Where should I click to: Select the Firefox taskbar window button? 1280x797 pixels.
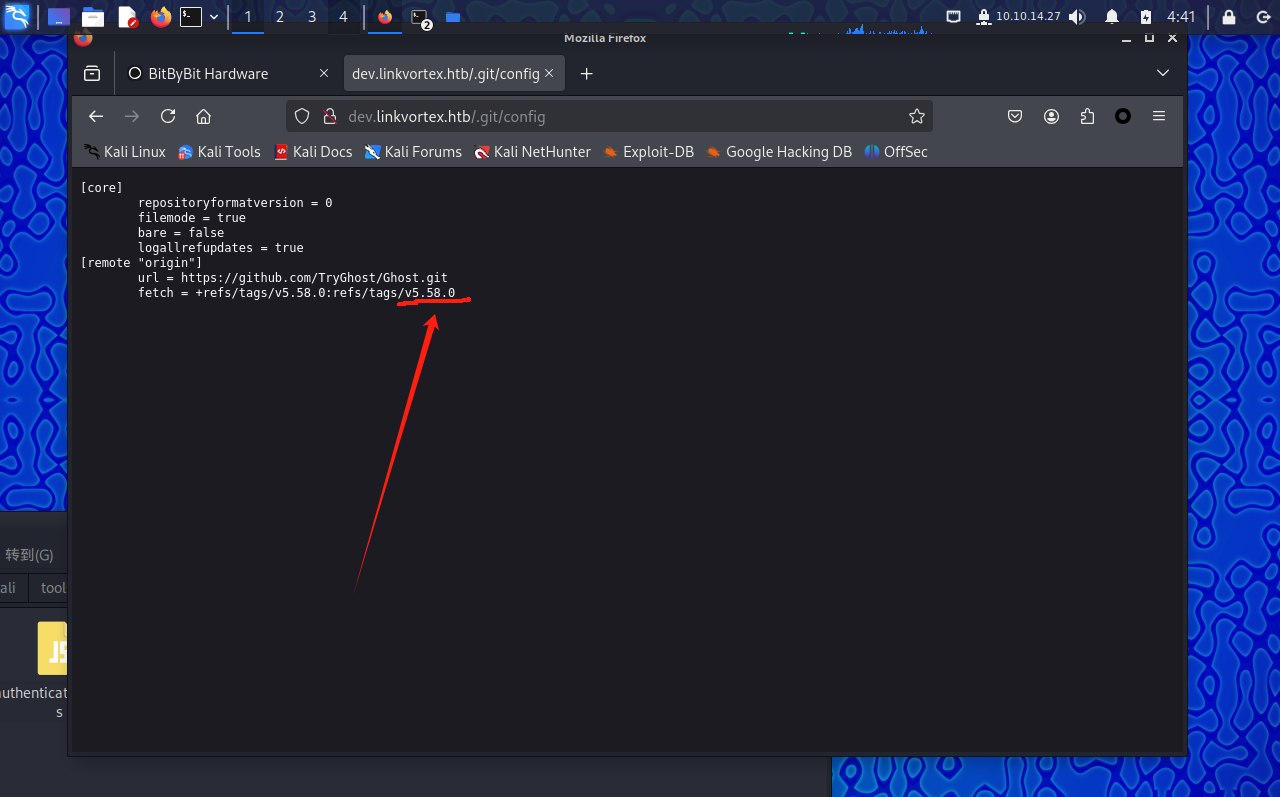pyautogui.click(x=385, y=17)
